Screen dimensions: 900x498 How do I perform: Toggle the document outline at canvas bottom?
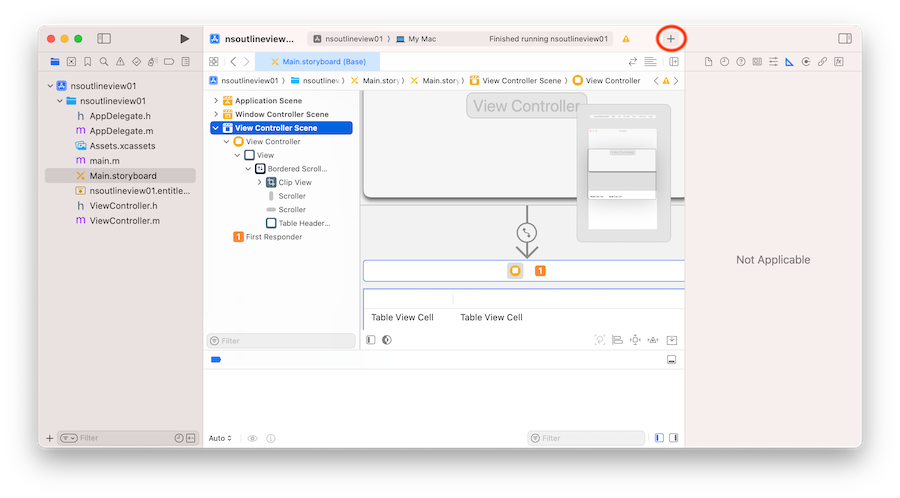click(x=371, y=340)
